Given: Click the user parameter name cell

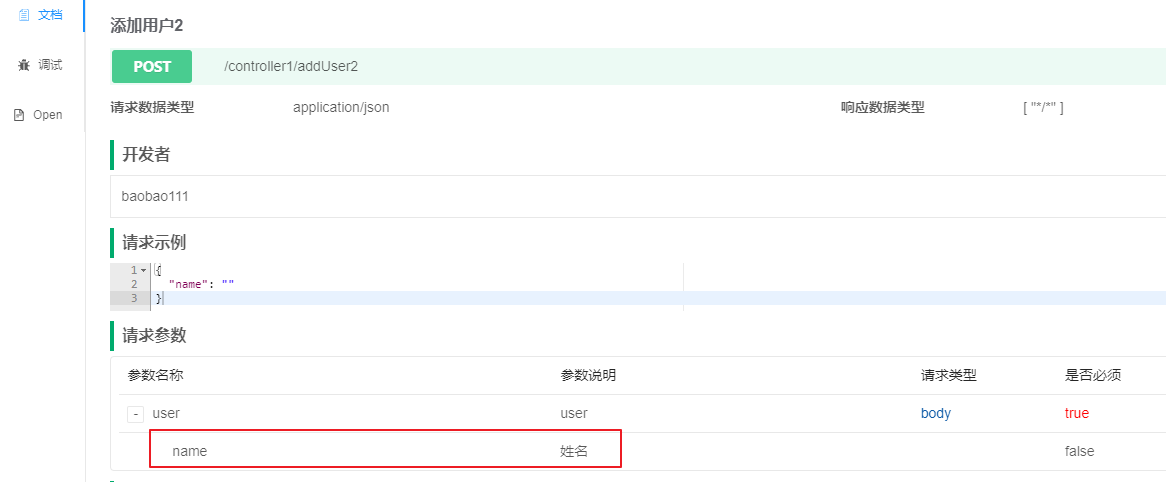Looking at the screenshot, I should click(166, 414).
